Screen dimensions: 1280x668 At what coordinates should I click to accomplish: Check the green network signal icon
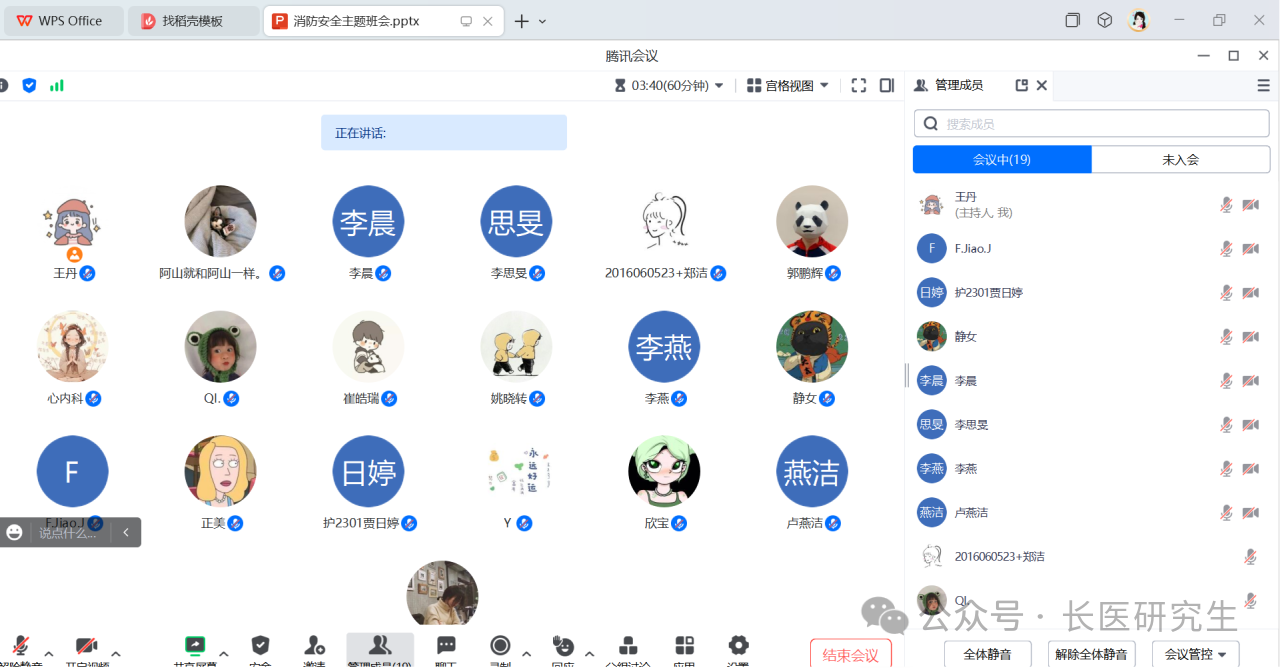57,86
